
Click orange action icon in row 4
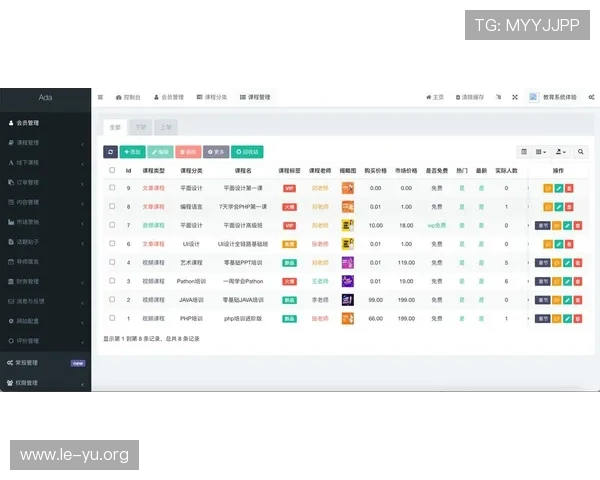(x=557, y=263)
